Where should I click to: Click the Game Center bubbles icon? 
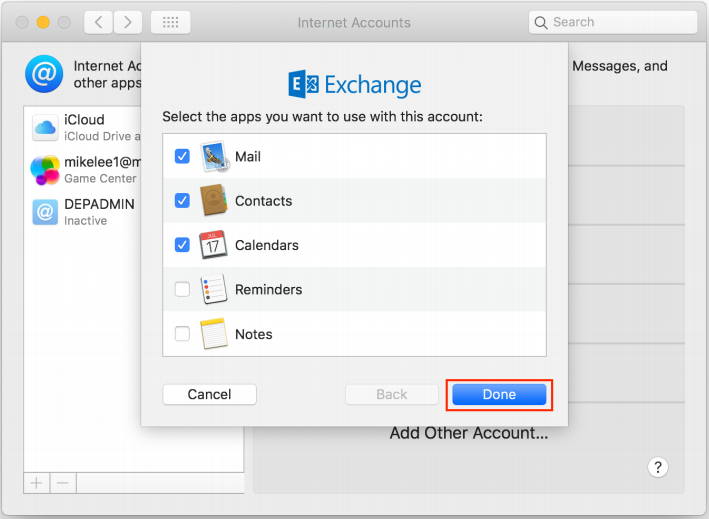45,170
